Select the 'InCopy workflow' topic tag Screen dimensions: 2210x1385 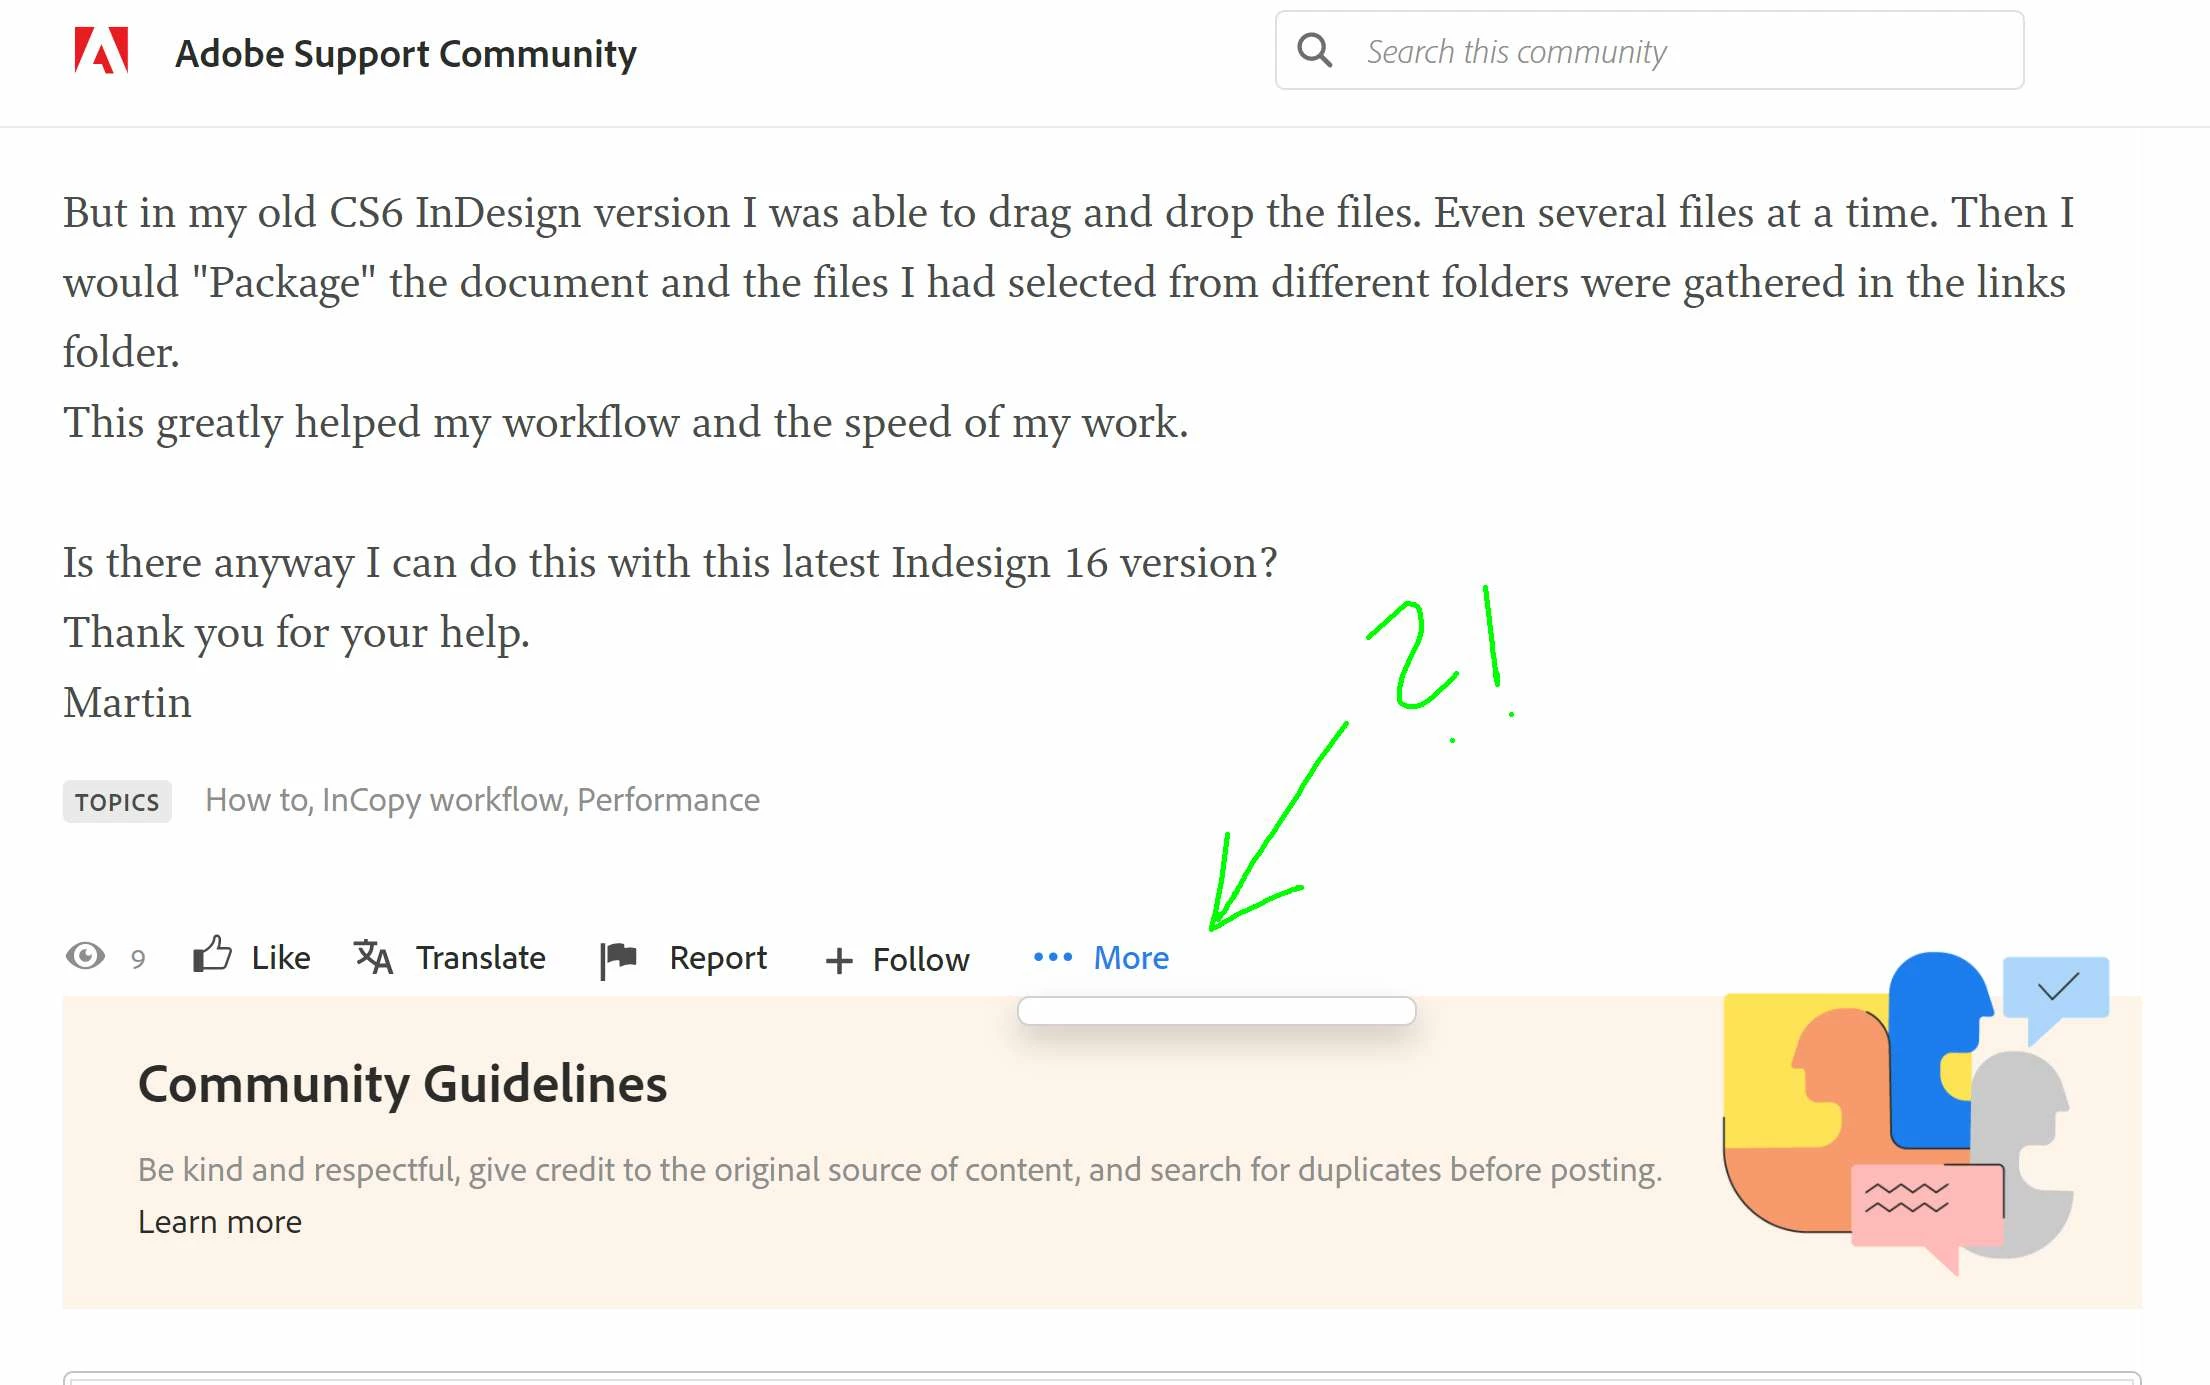[x=444, y=800]
